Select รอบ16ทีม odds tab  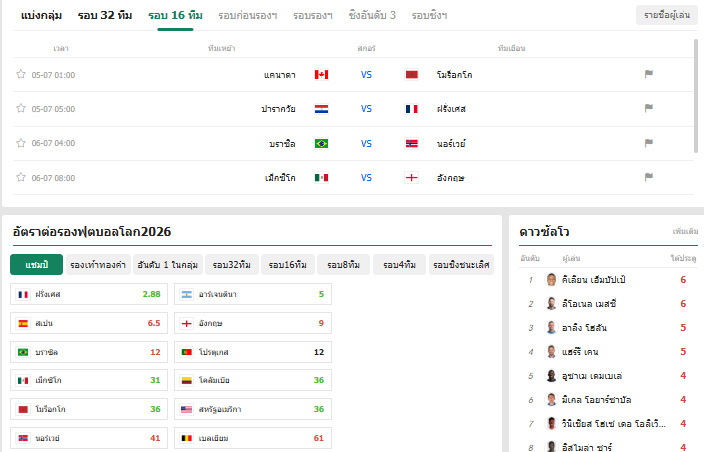[x=287, y=265]
